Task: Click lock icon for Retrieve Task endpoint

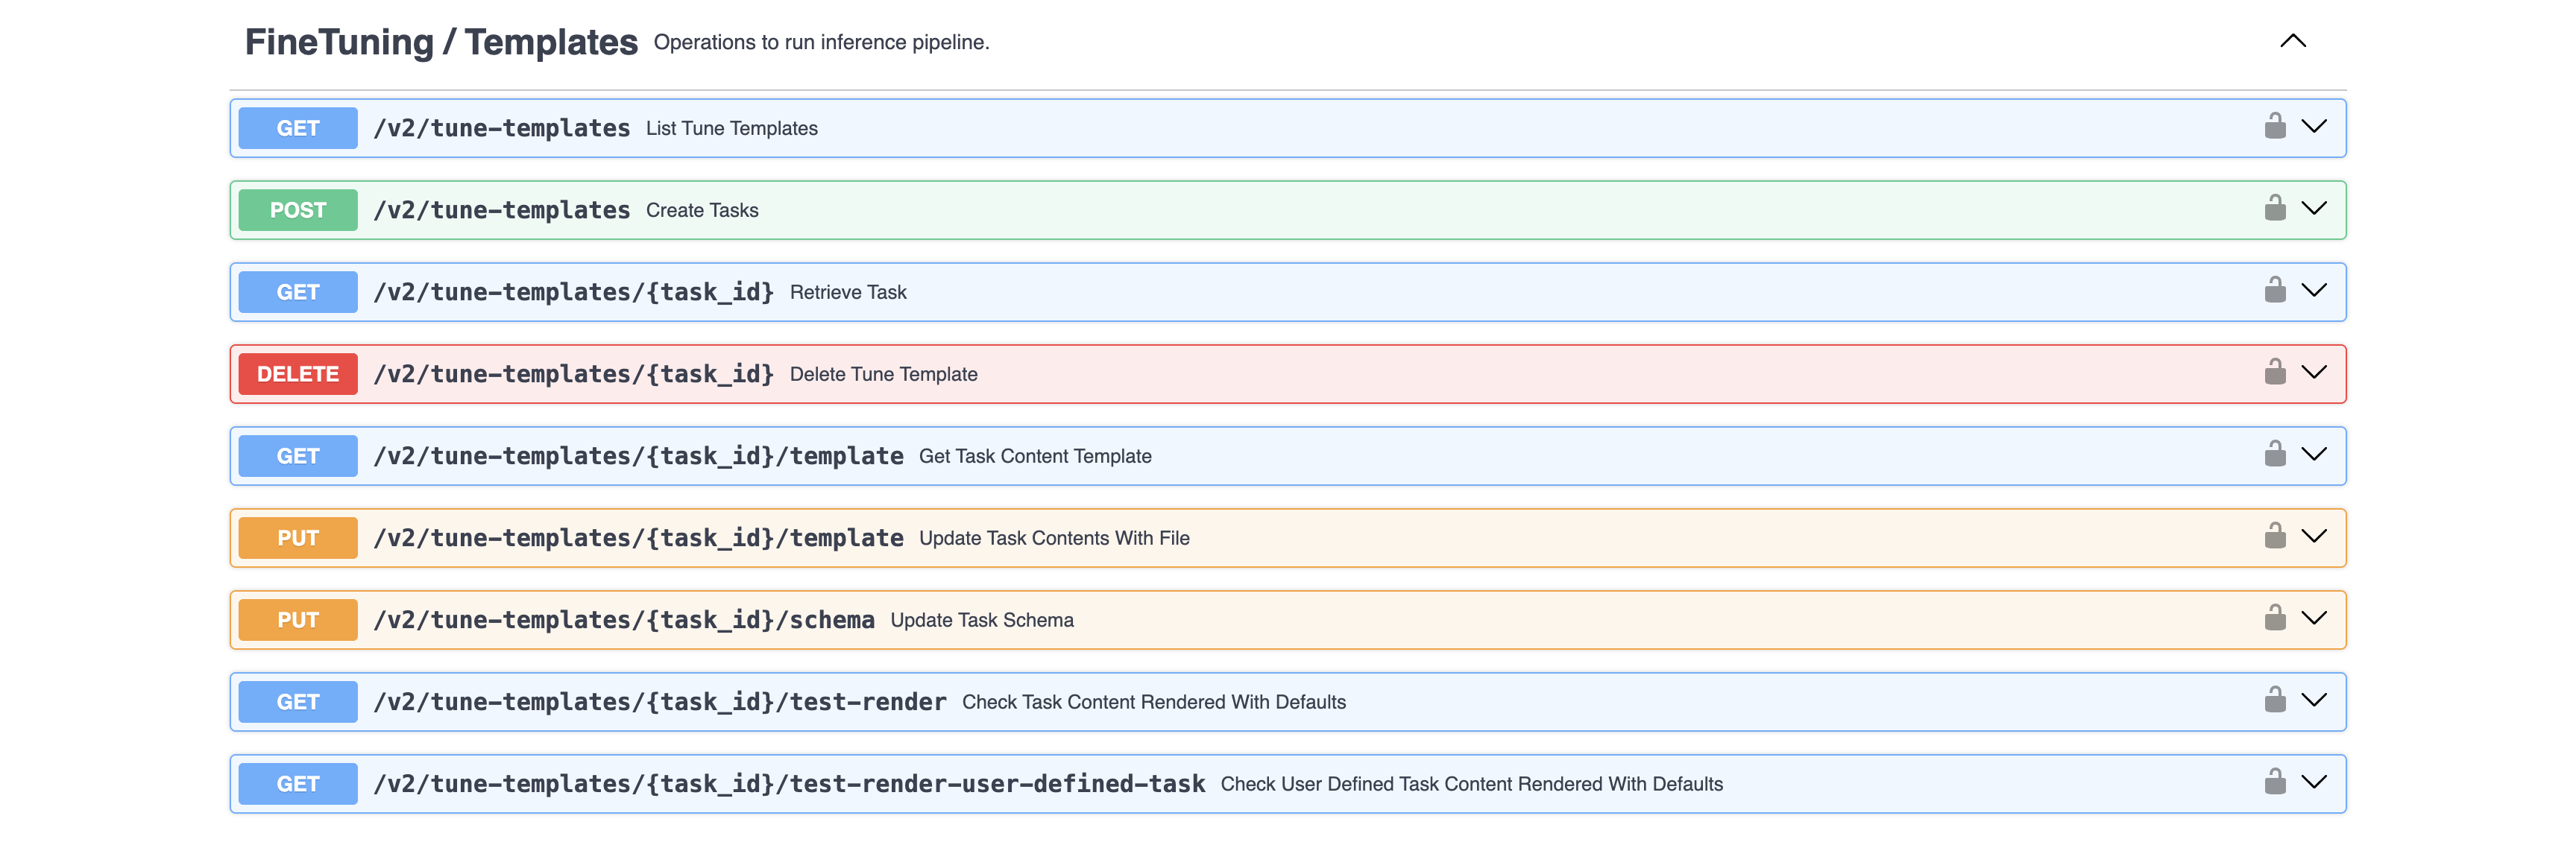Action: (2274, 291)
